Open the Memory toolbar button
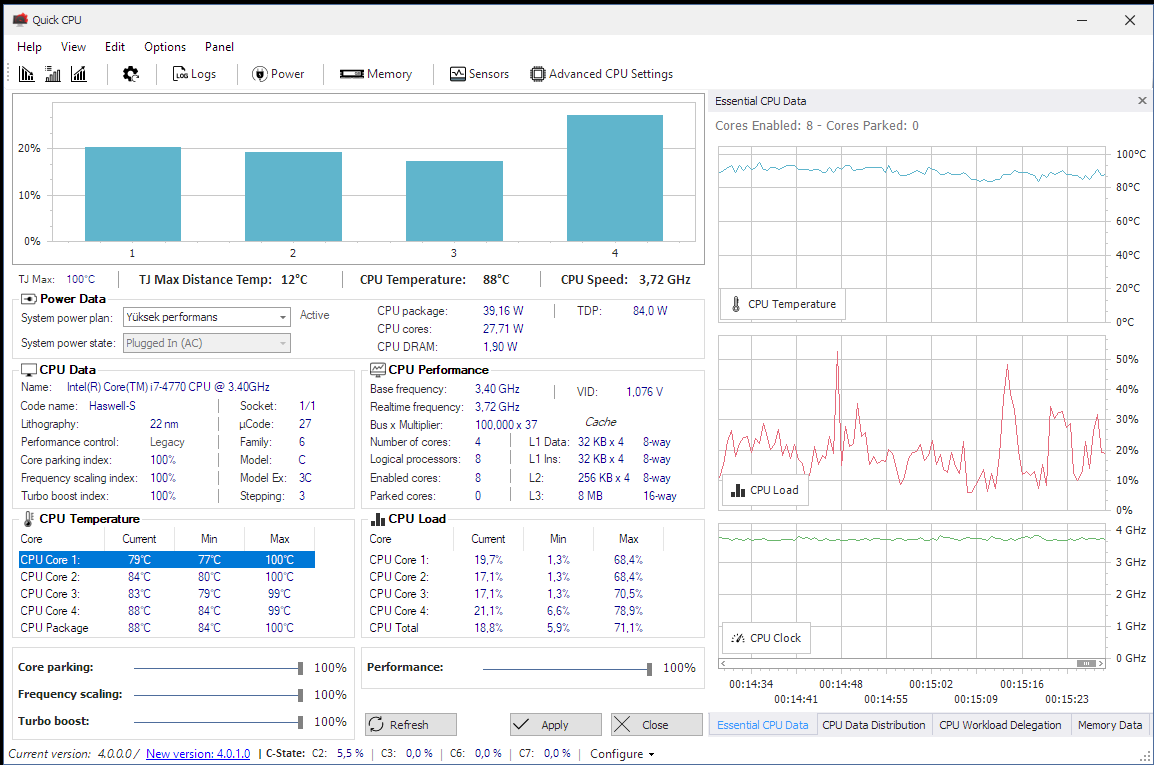 [x=376, y=74]
